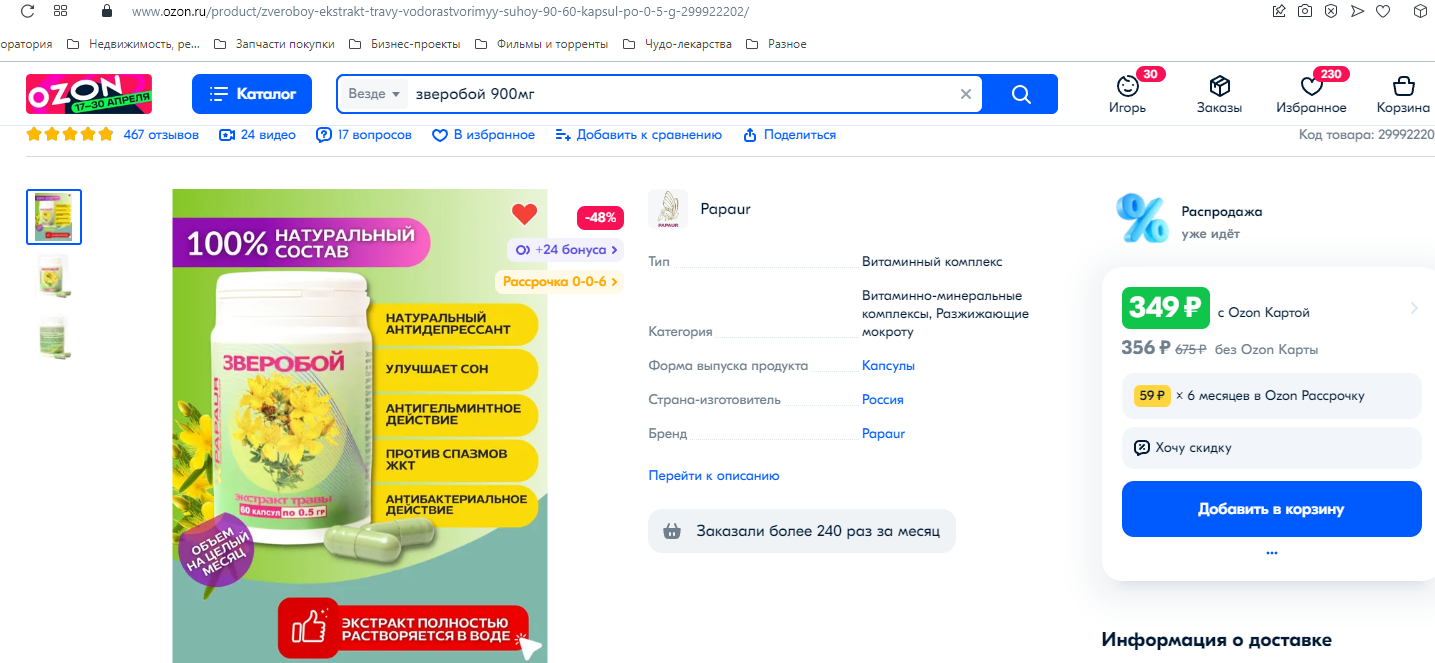Click the blue magnifier search button

pyautogui.click(x=1020, y=94)
